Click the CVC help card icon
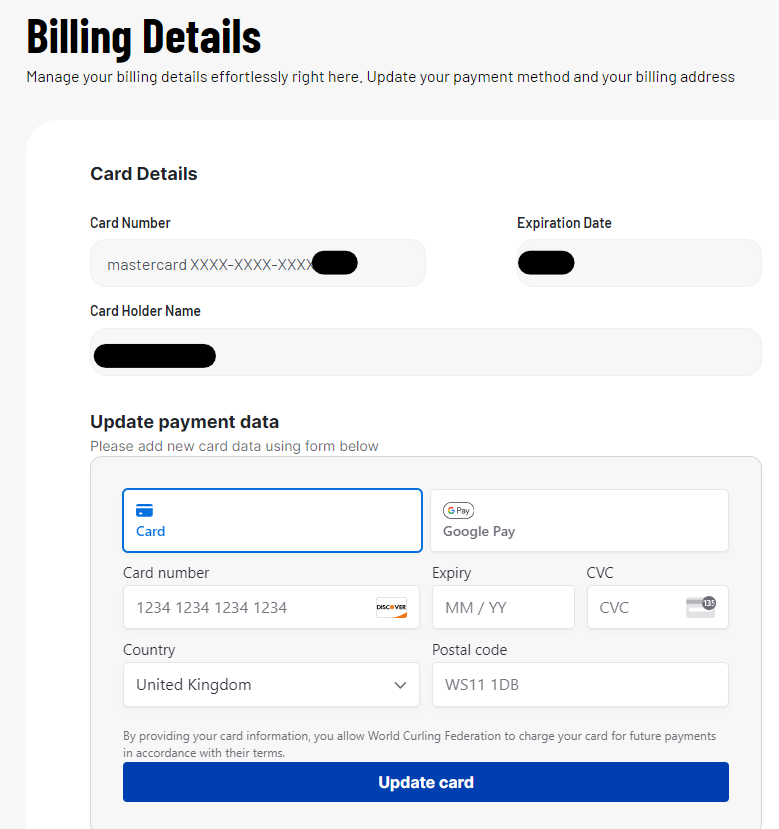Viewport: 779px width, 829px height. [x=701, y=607]
